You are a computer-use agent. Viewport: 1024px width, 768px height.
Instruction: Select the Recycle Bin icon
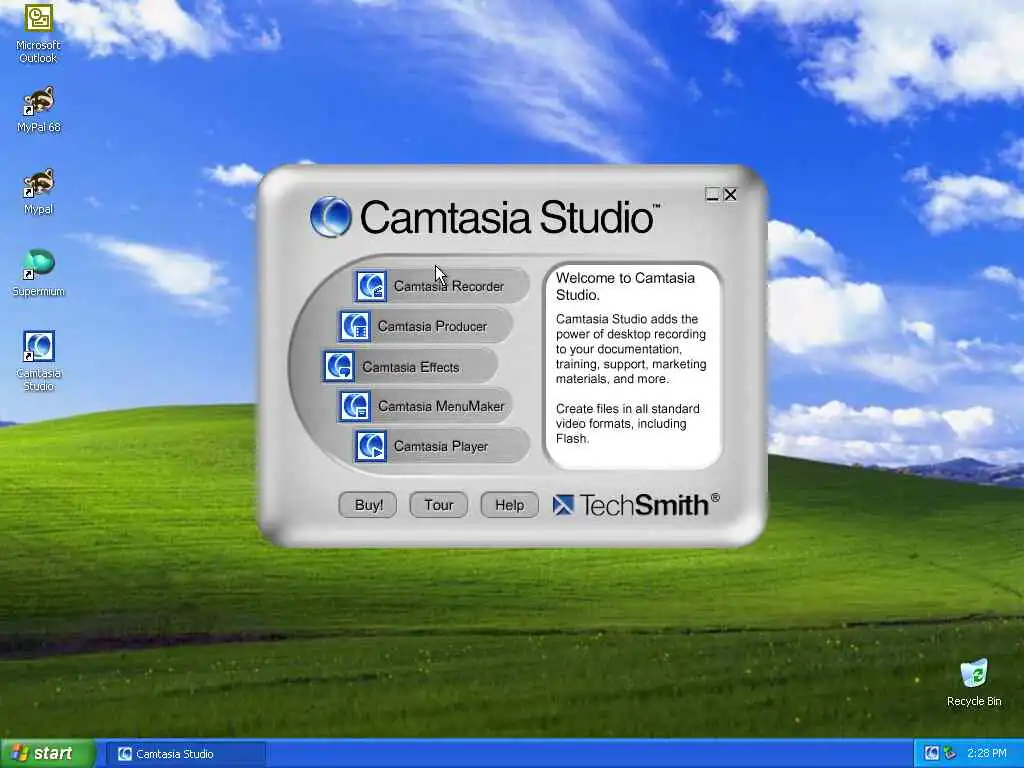tap(974, 682)
